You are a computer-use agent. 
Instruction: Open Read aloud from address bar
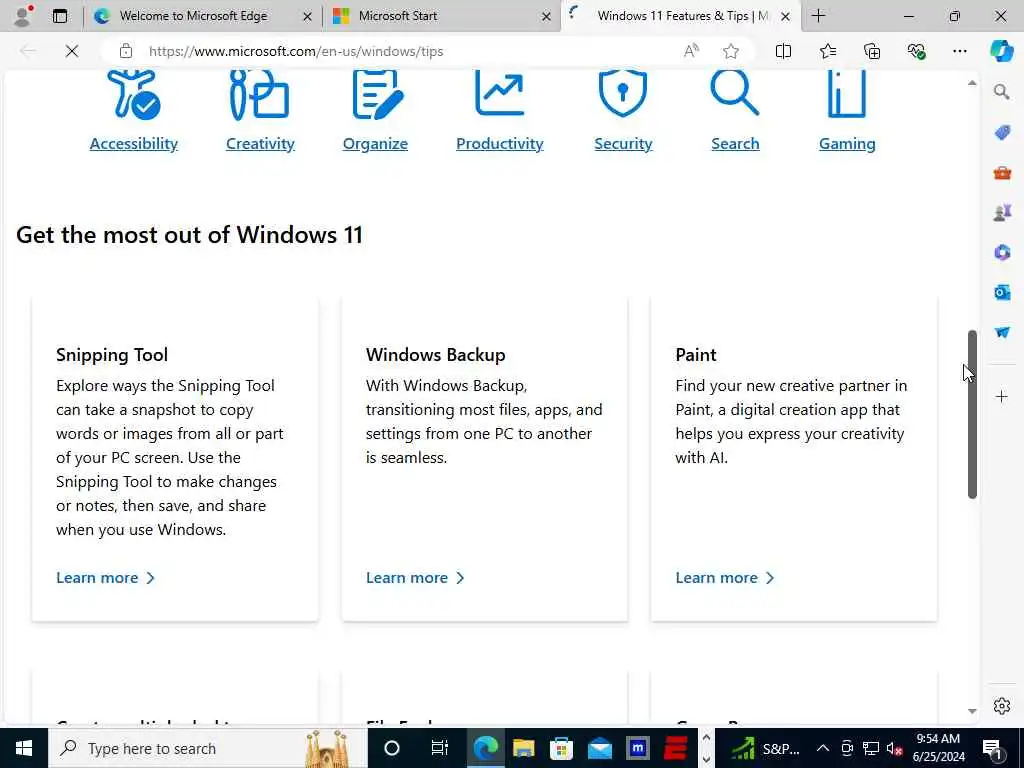click(691, 51)
